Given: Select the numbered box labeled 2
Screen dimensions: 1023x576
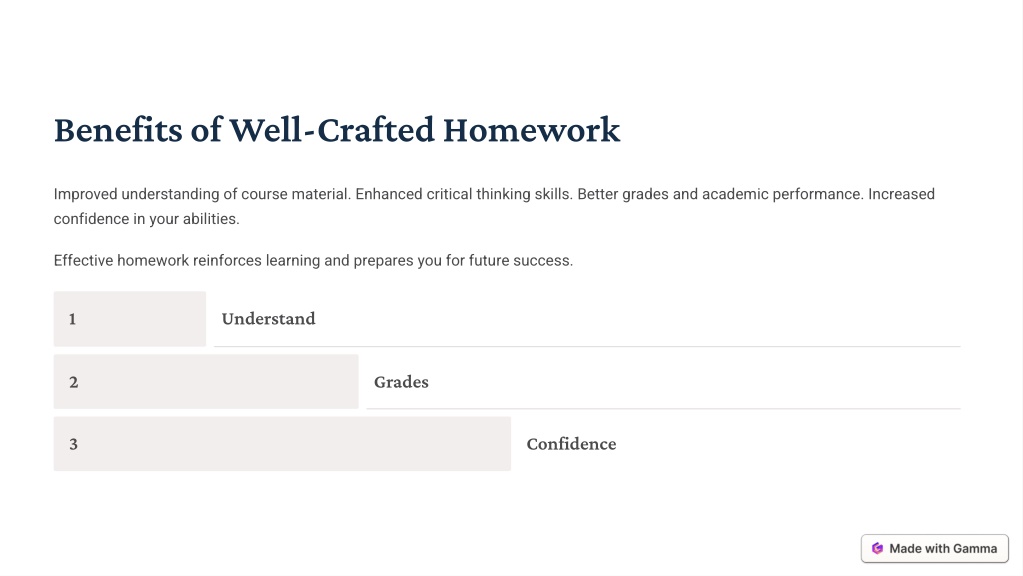Looking at the screenshot, I should coord(206,382).
